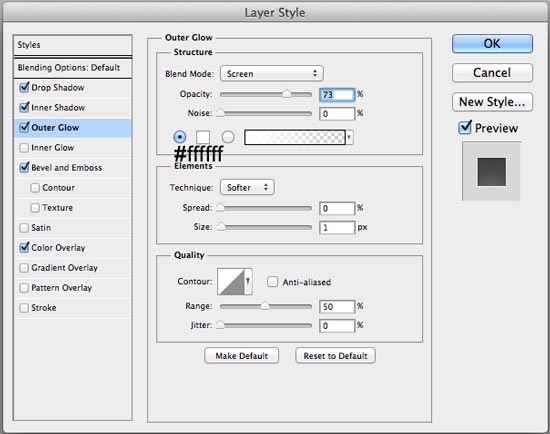Click the Range value field

tap(337, 307)
